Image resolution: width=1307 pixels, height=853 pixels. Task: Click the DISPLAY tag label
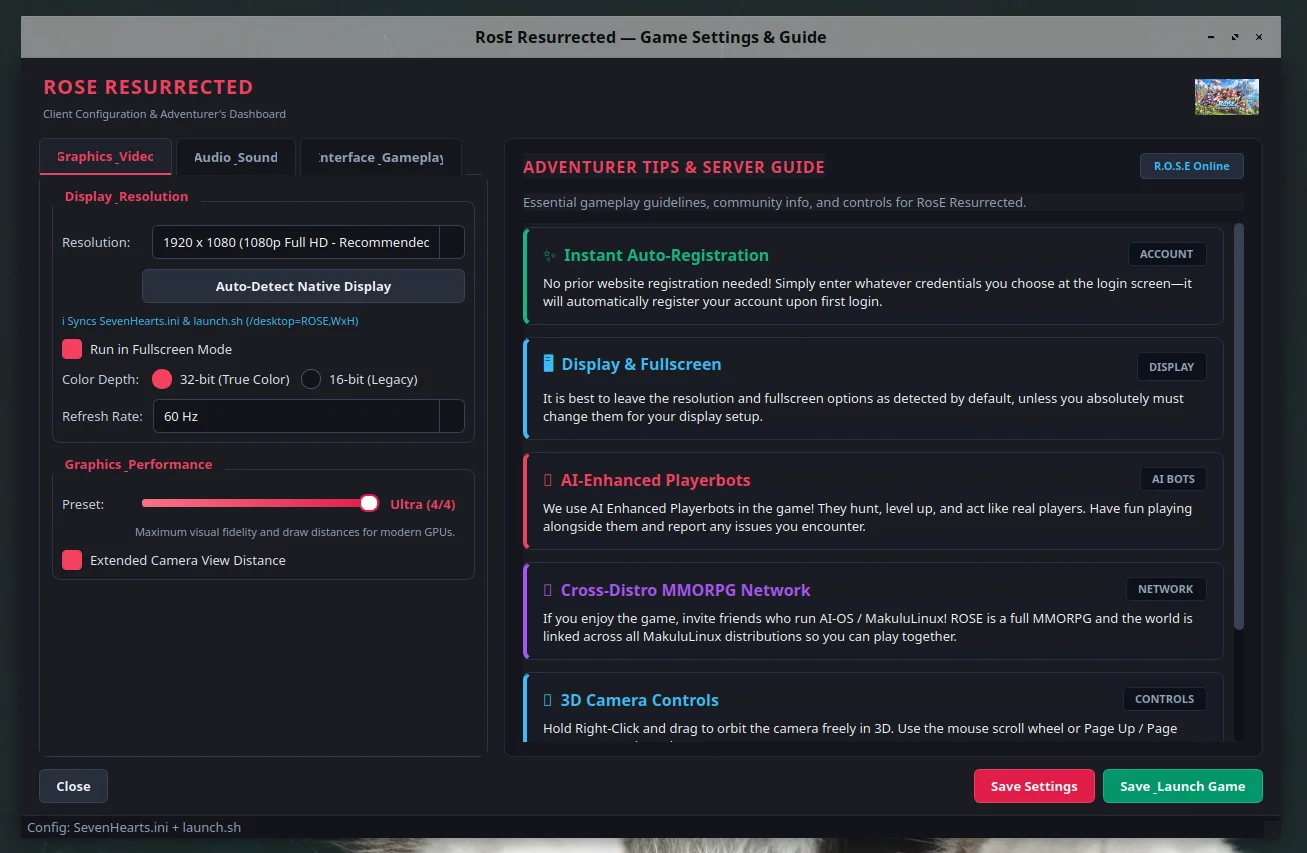pyautogui.click(x=1171, y=367)
